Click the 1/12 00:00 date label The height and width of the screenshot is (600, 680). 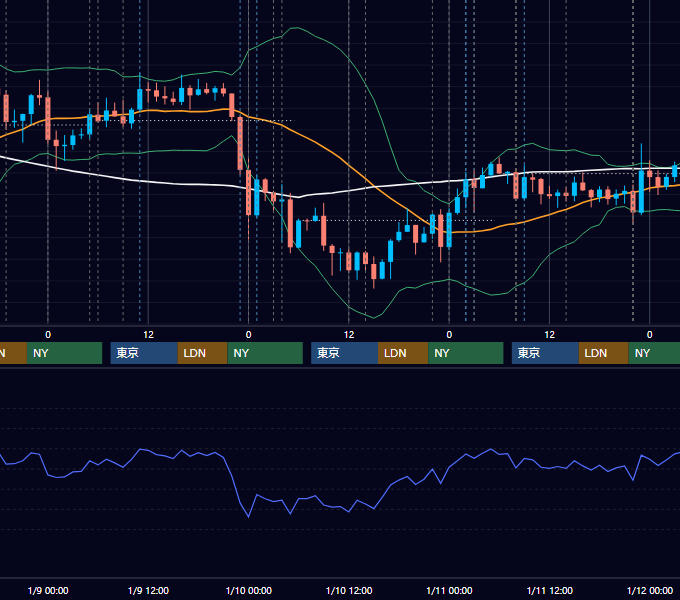650,590
